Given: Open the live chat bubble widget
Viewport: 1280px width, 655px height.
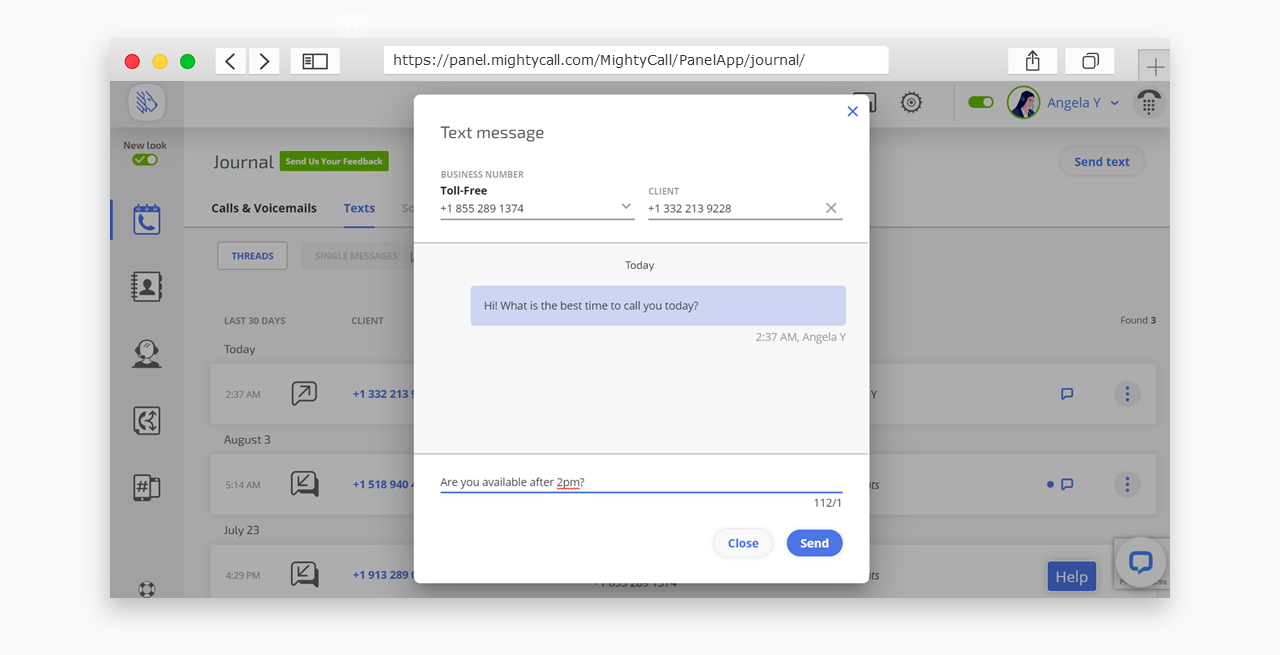Looking at the screenshot, I should (1140, 562).
